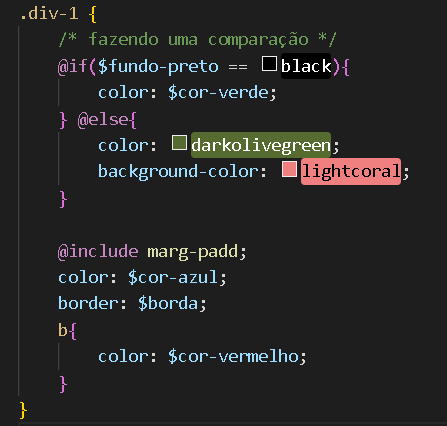Click the lightcoral color value

[351, 171]
